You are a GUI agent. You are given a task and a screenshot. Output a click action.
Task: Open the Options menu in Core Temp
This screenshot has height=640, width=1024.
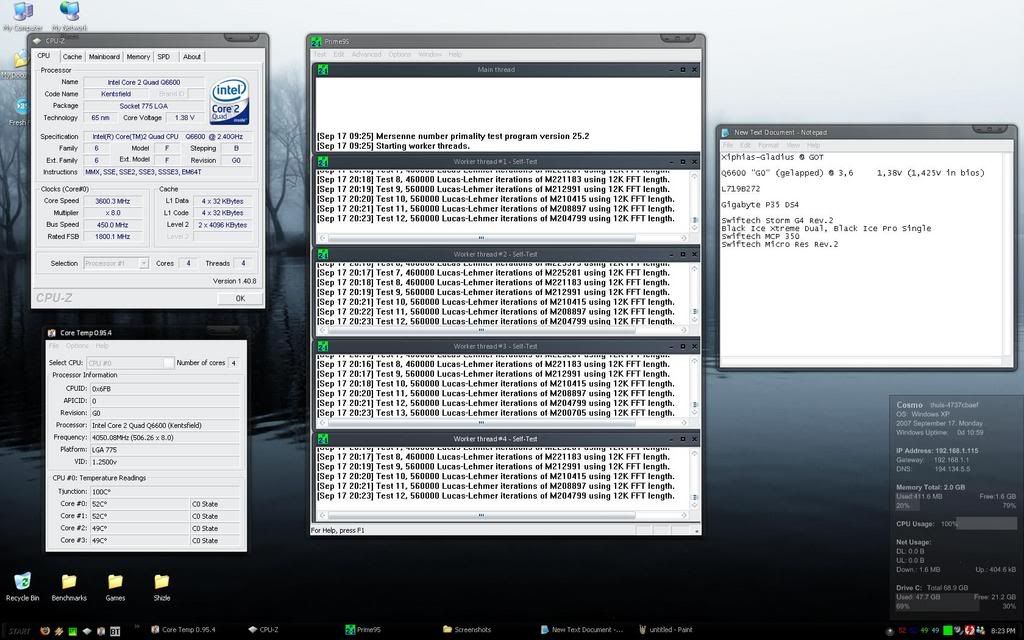click(77, 345)
